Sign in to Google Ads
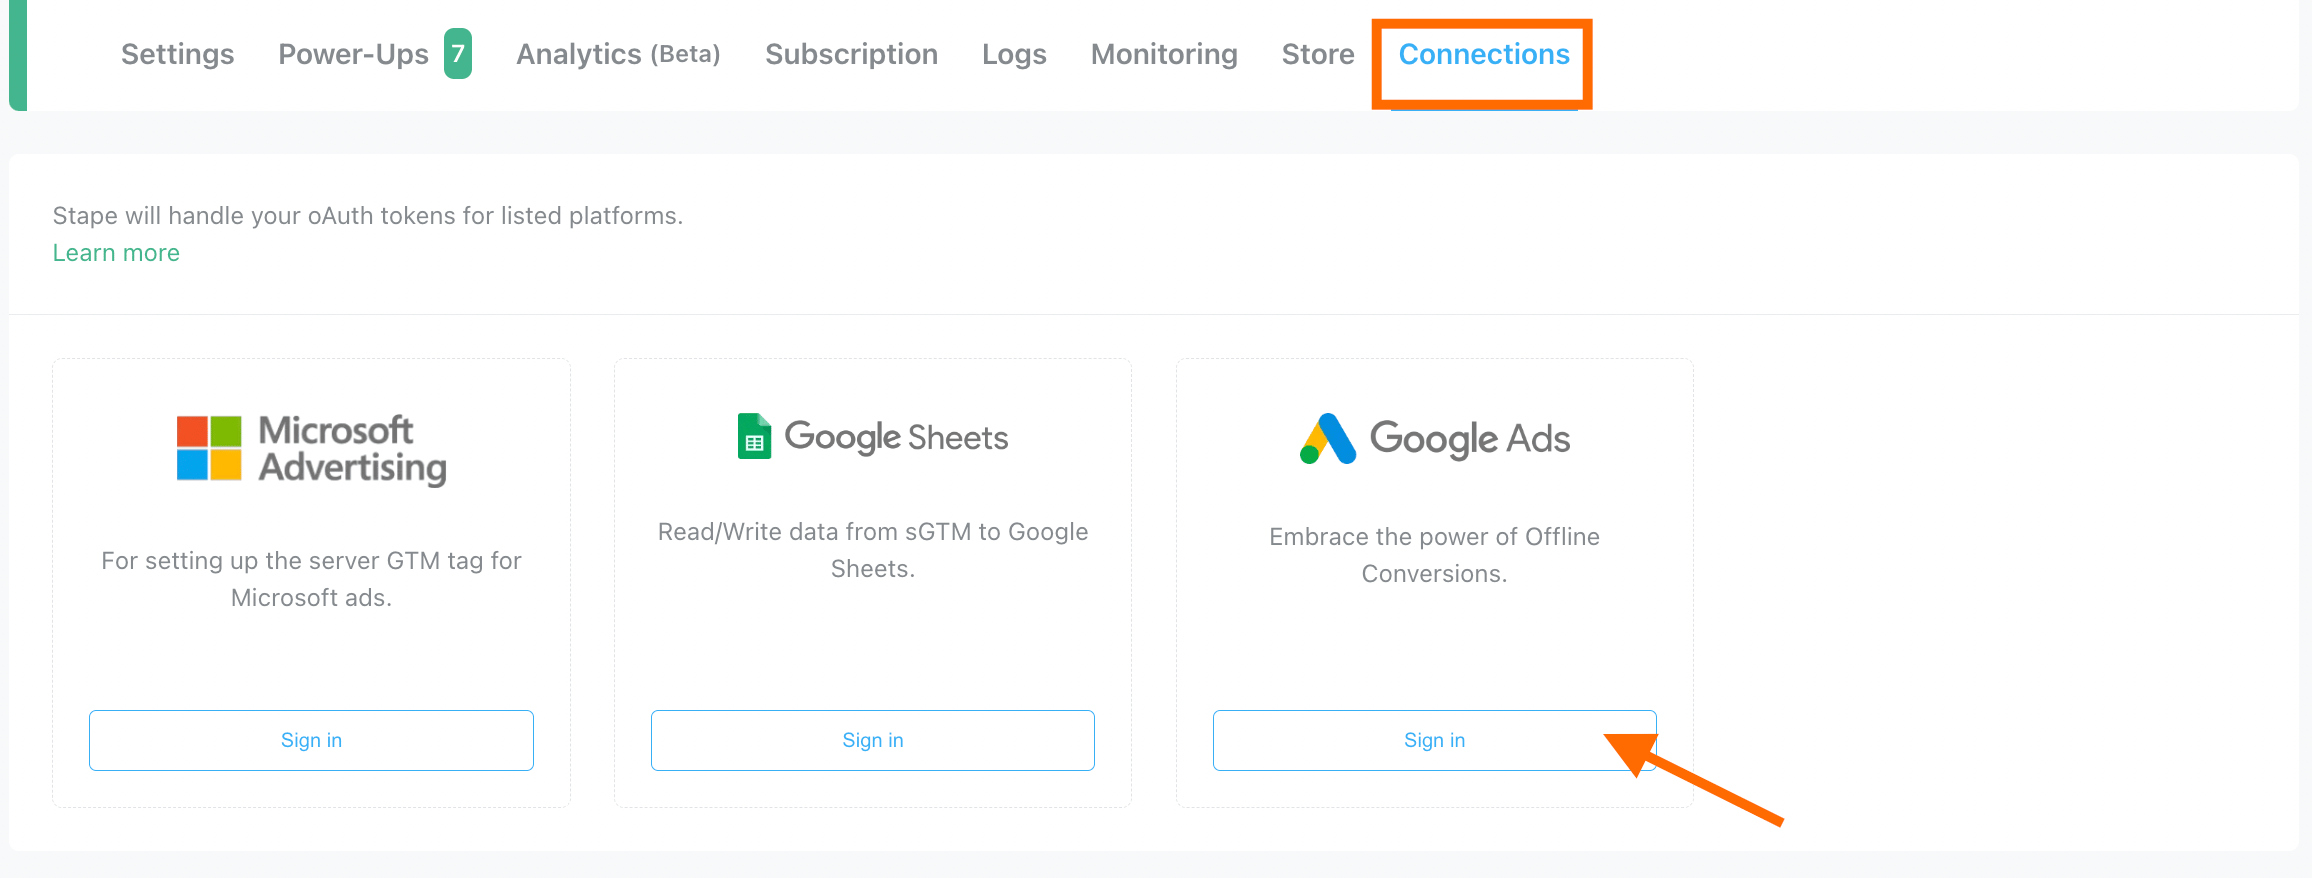 pos(1435,740)
